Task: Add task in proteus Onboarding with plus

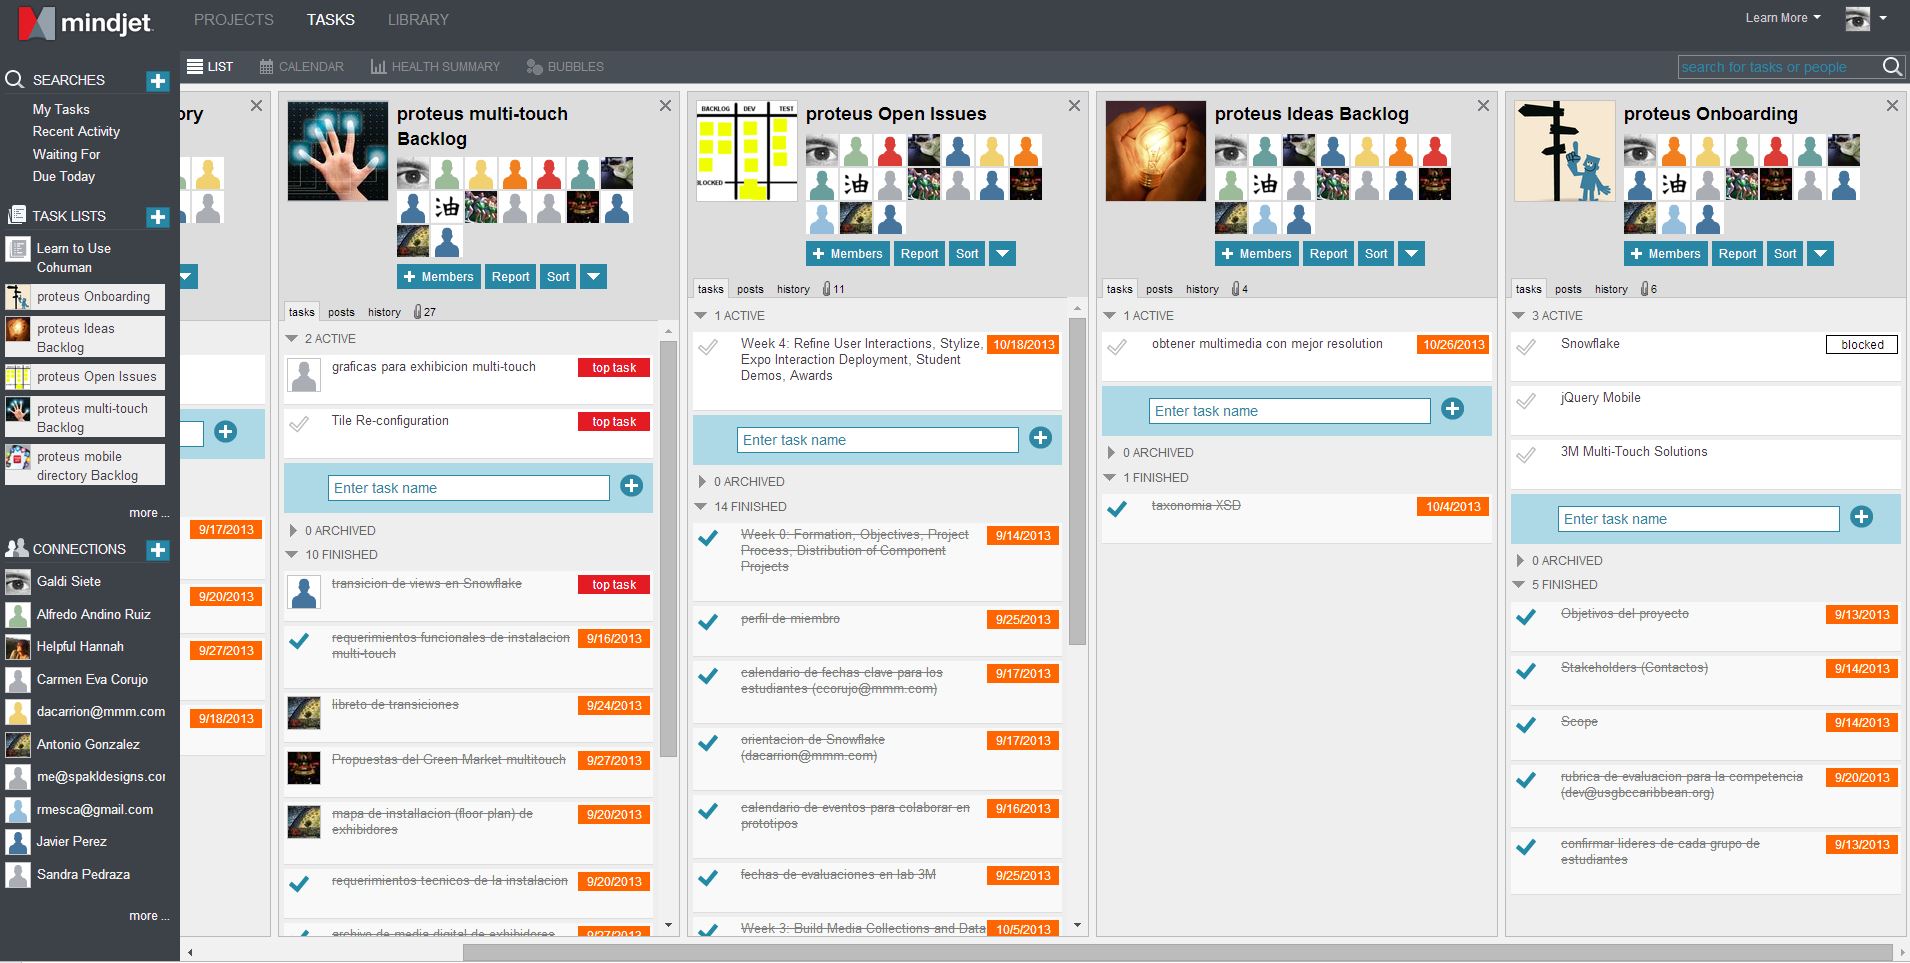Action: pyautogui.click(x=1861, y=517)
